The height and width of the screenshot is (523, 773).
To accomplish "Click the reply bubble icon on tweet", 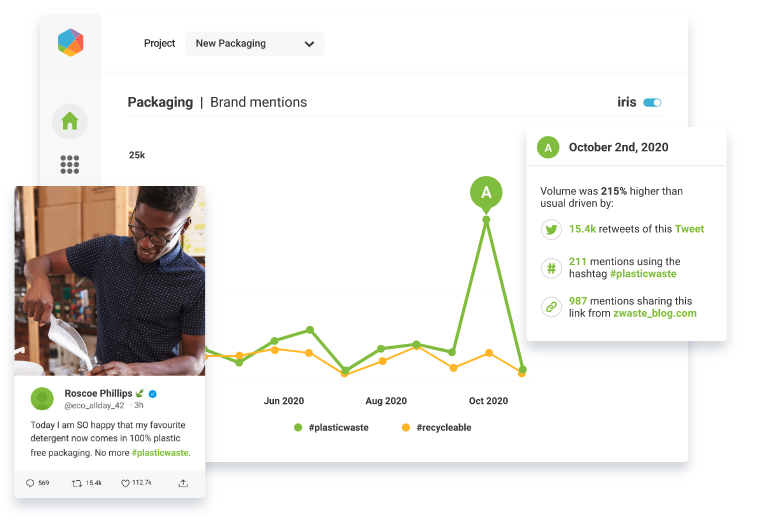I will [30, 483].
